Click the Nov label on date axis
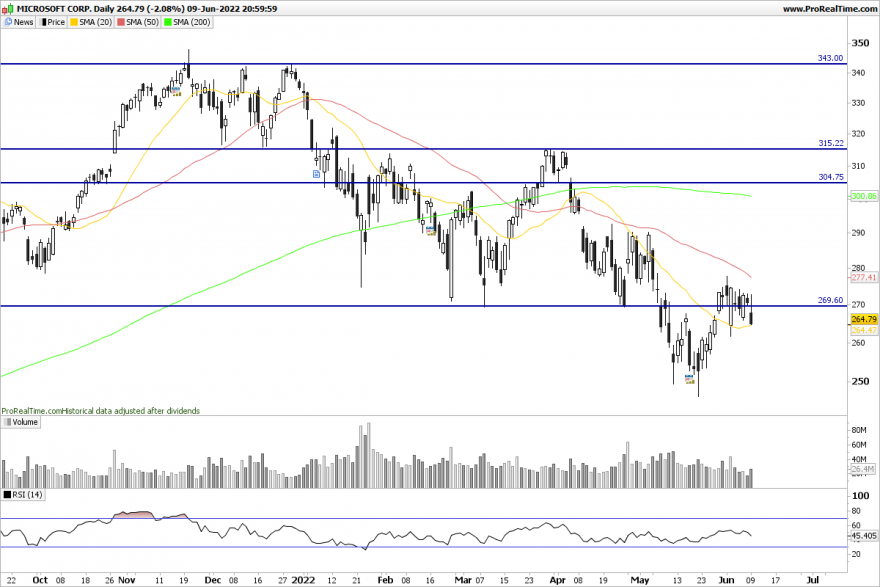Screen dimensions: 880x587 tap(127, 580)
